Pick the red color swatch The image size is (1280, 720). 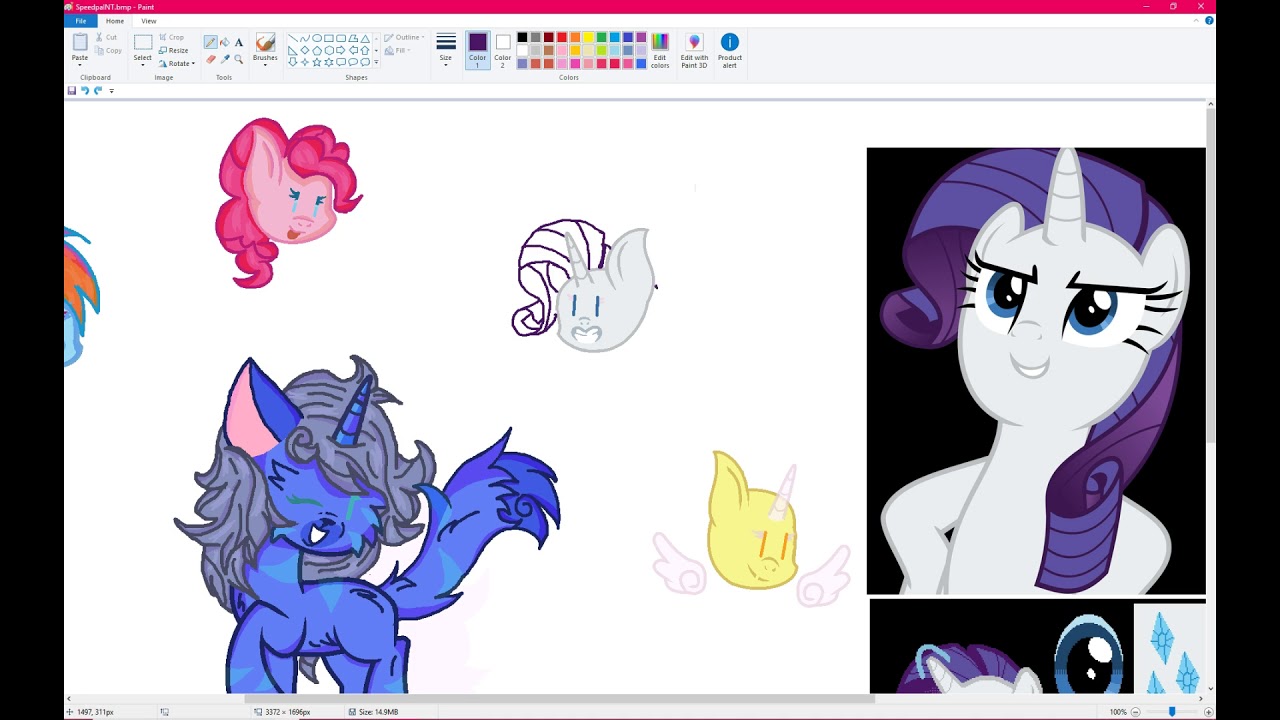tap(562, 37)
